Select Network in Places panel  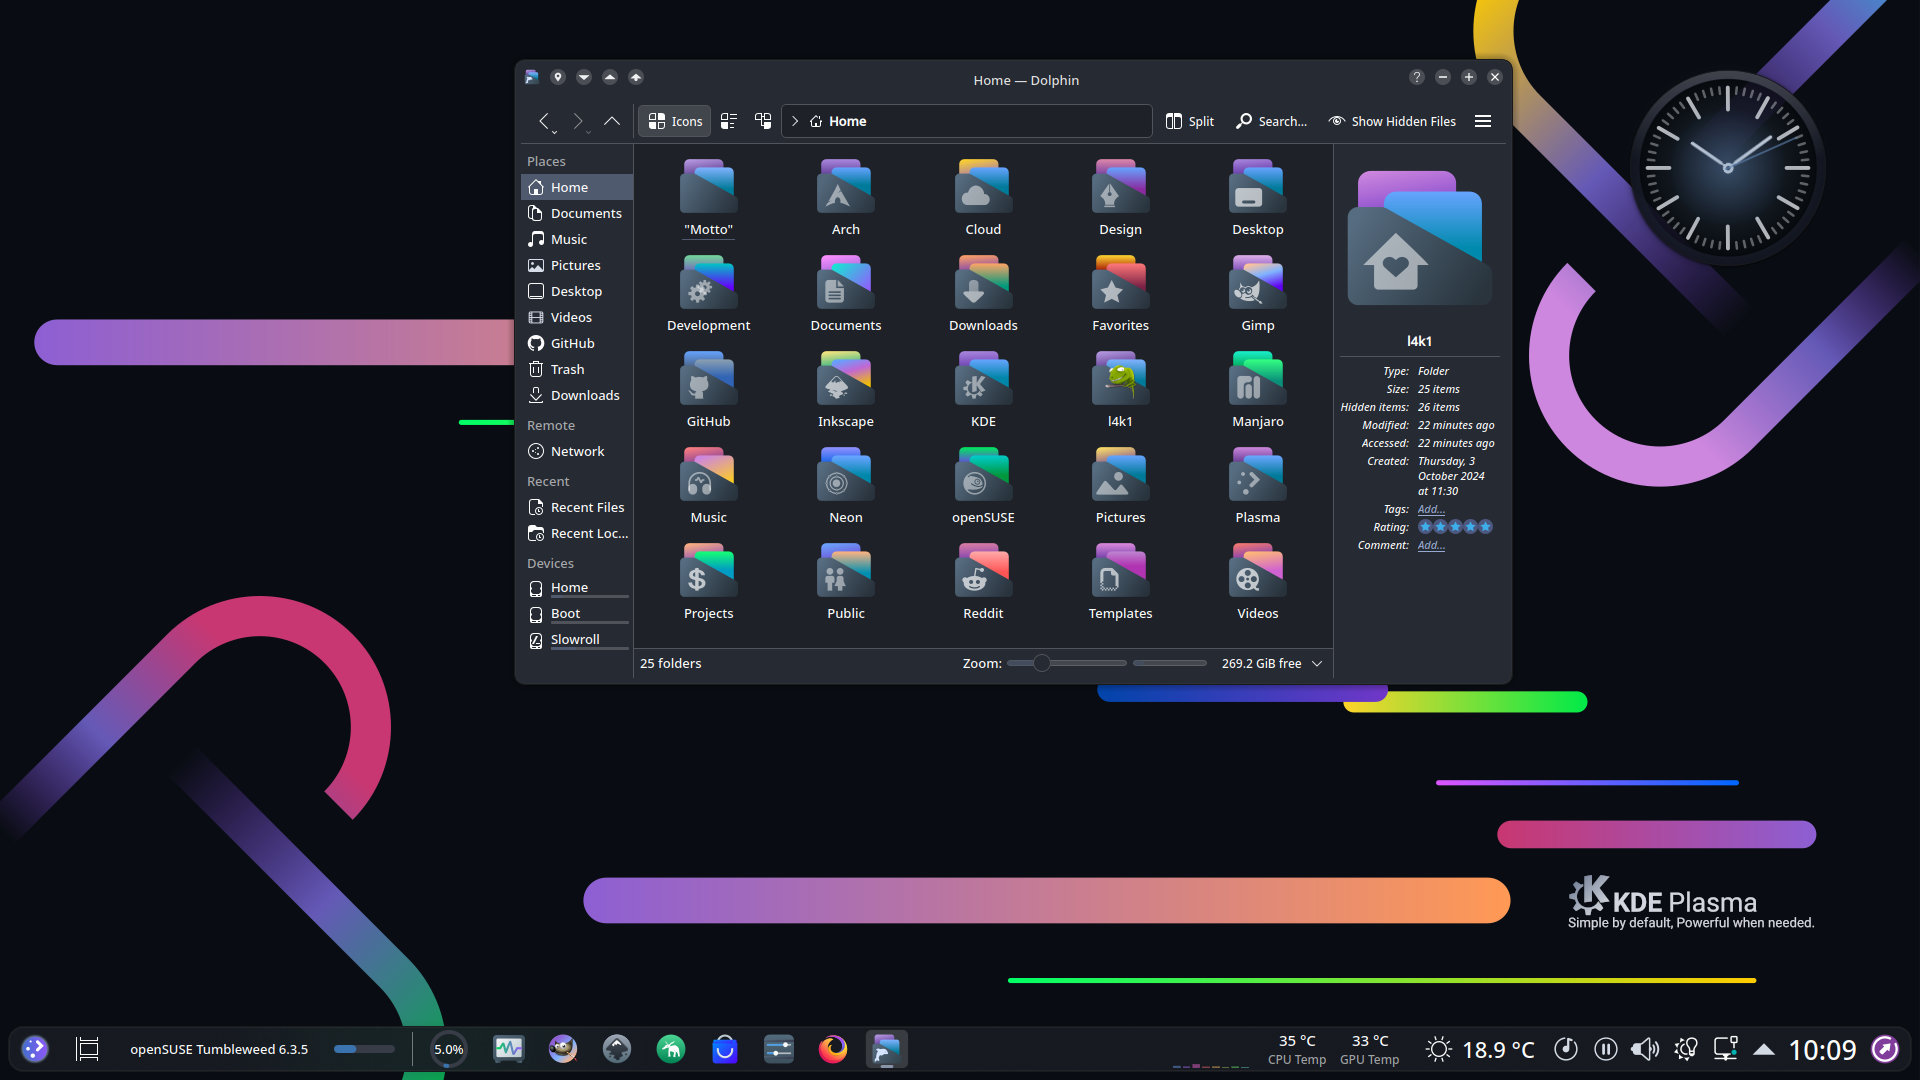pos(577,451)
